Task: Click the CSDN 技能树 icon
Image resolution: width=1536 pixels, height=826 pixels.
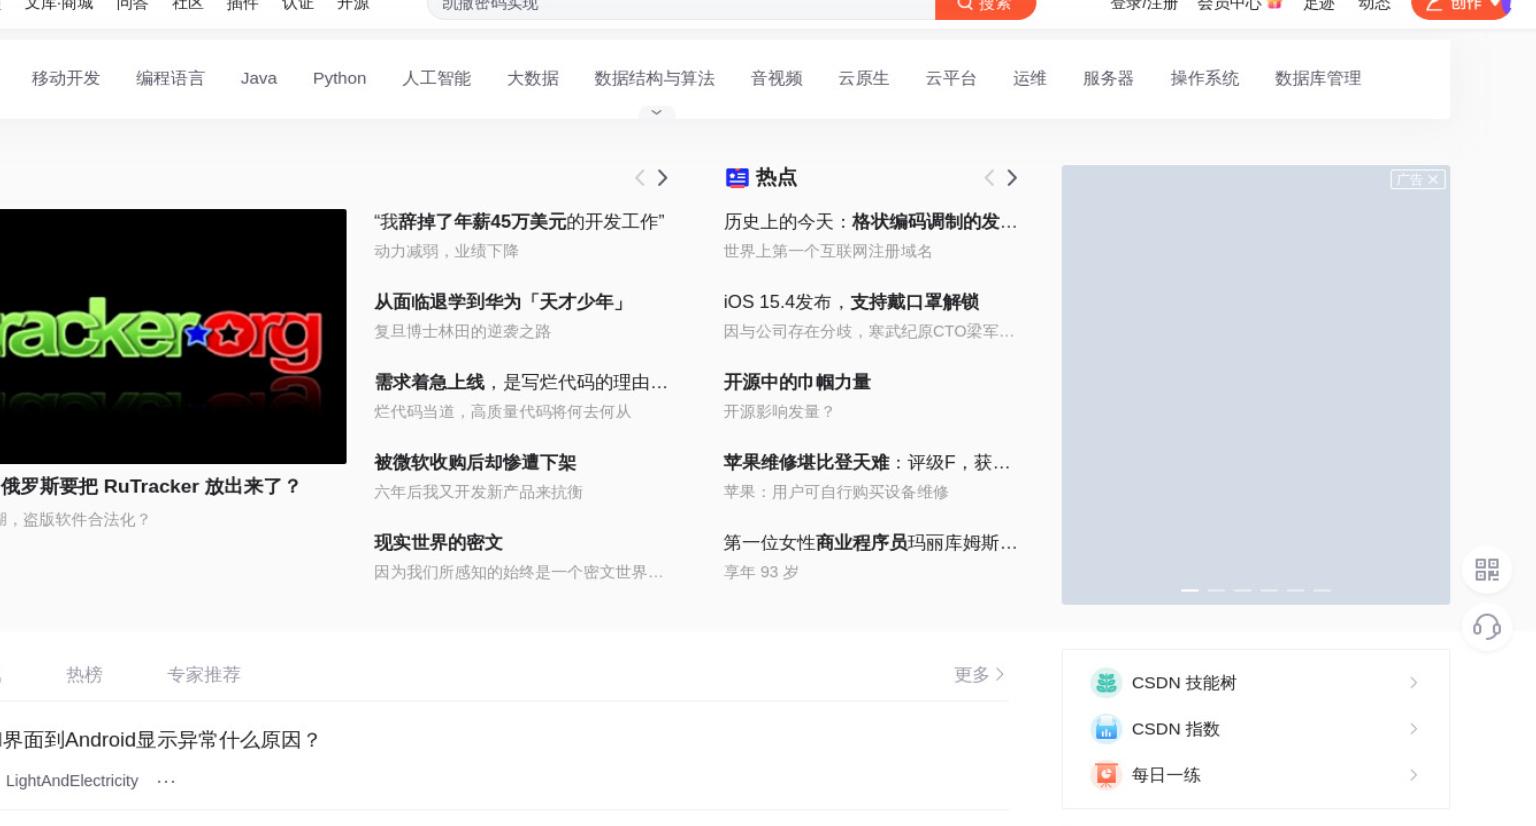Action: tap(1106, 683)
